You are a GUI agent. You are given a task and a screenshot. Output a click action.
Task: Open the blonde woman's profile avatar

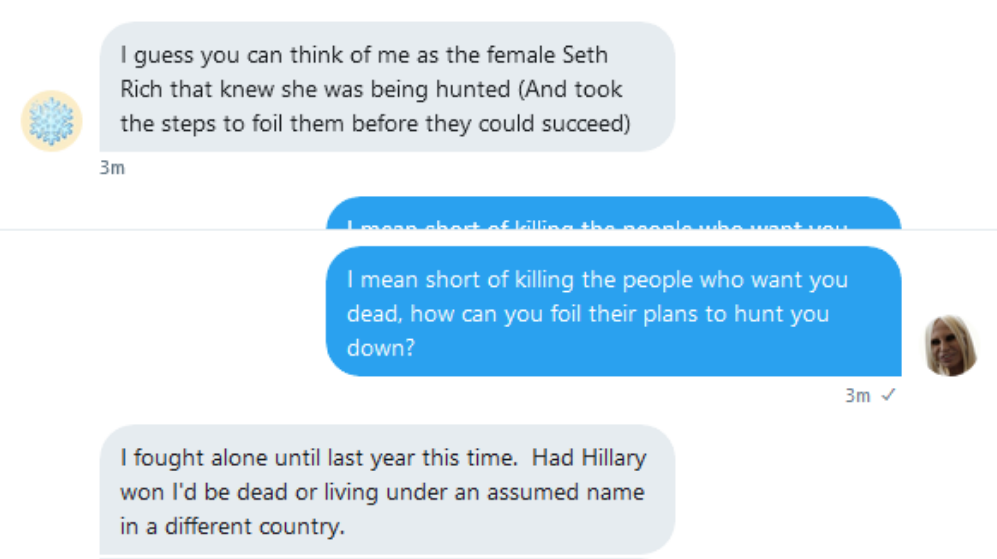(951, 345)
